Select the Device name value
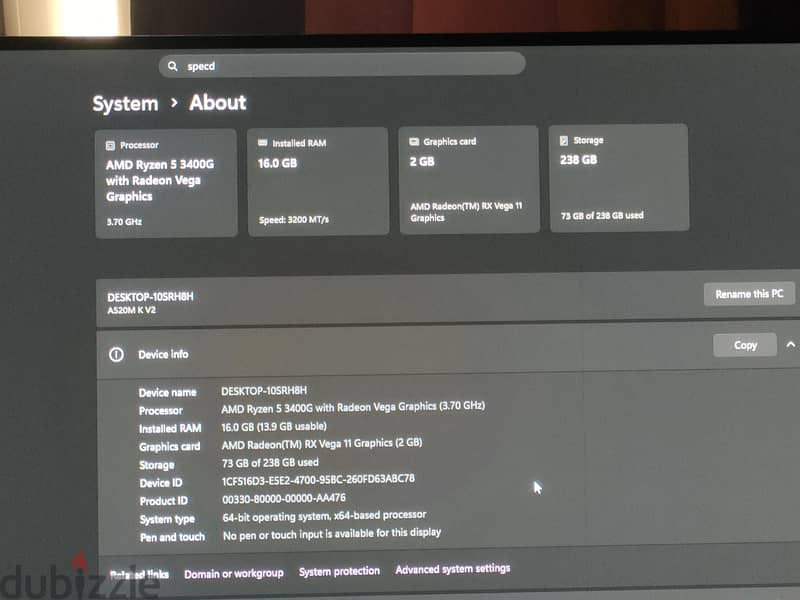 (x=264, y=391)
